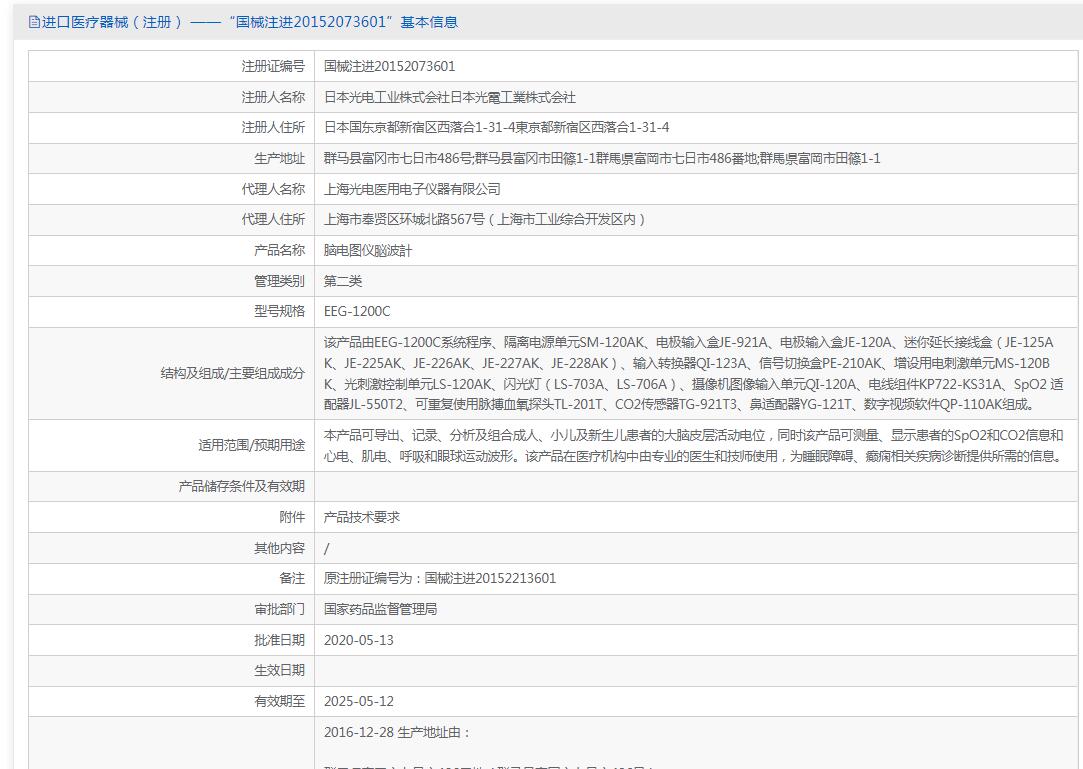
Task: Click the 有效期至 label
Action: pos(279,701)
